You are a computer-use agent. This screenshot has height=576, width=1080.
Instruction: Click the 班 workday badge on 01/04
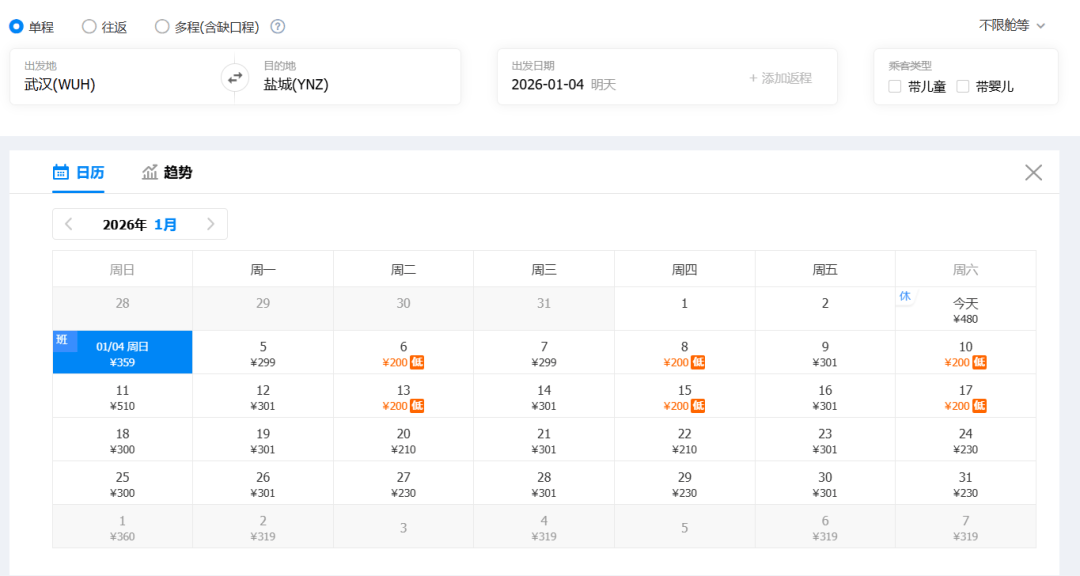click(62, 340)
